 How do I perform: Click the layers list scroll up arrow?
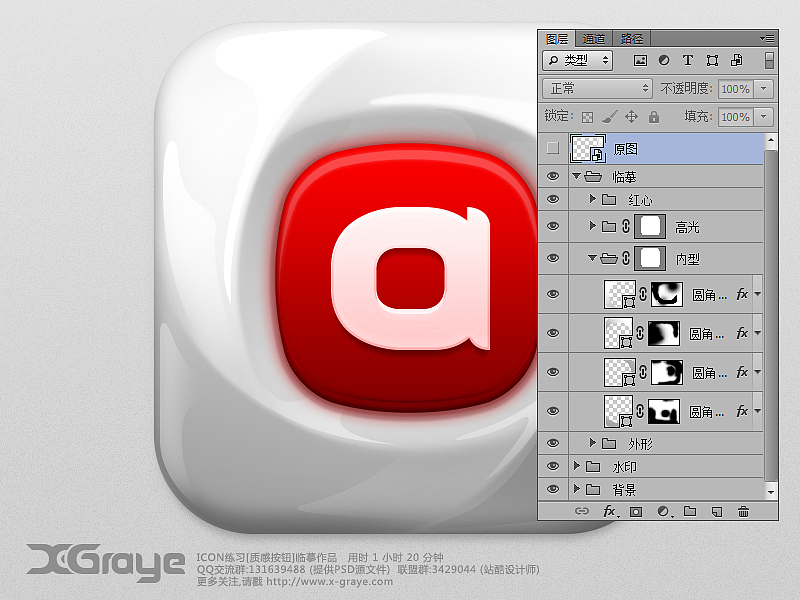pos(770,140)
